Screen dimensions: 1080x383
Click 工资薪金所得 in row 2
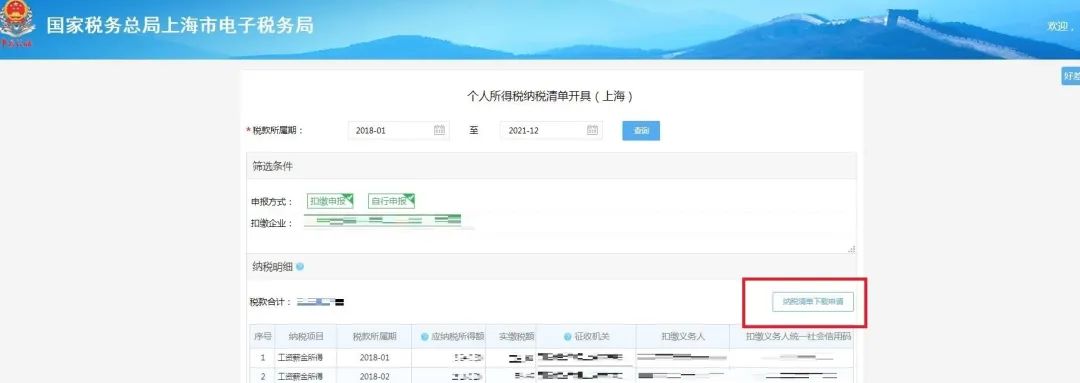click(x=300, y=376)
